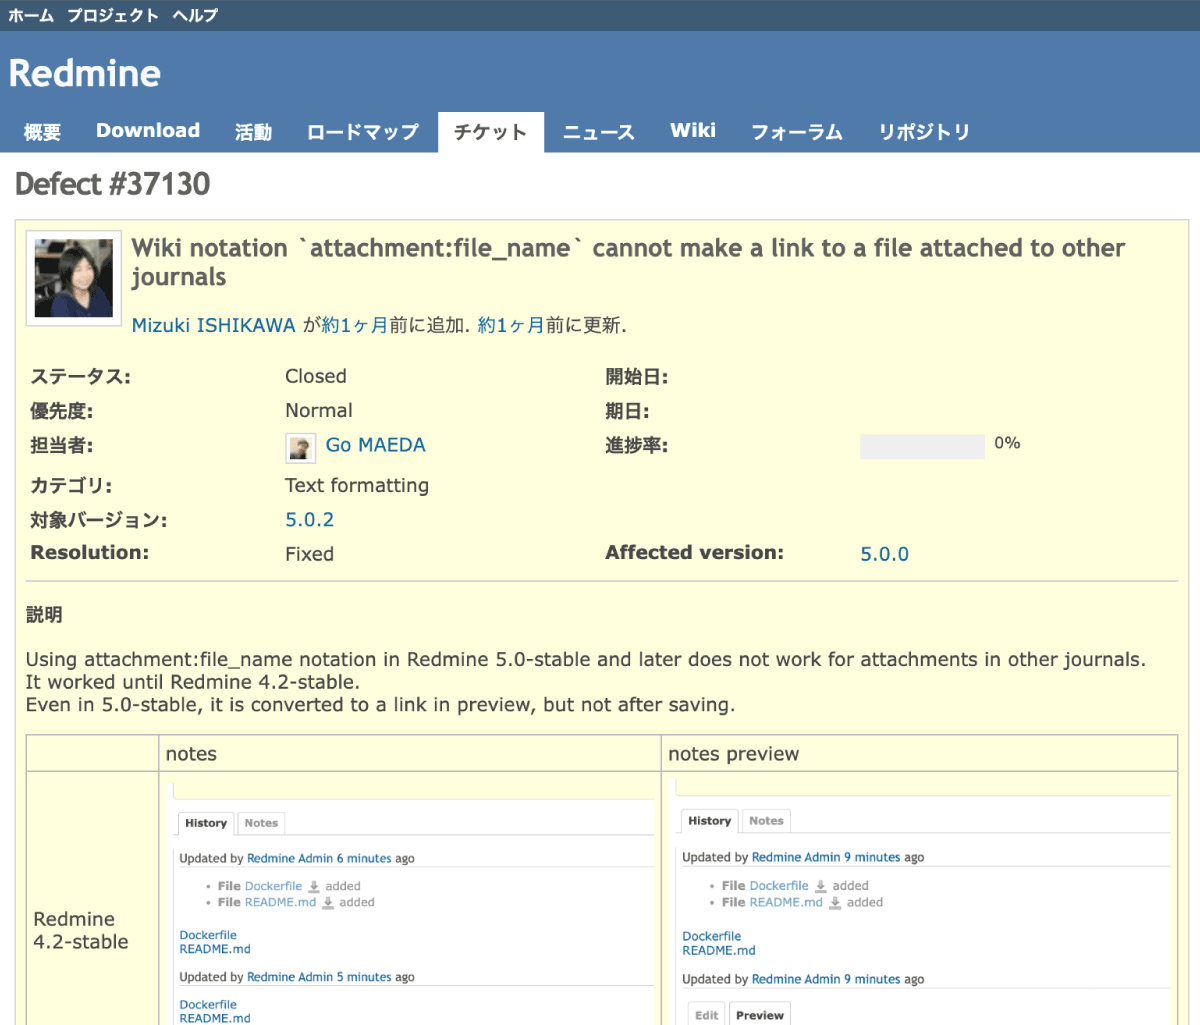Open the Go MAEDA assignee link
The image size is (1200, 1025).
point(376,445)
